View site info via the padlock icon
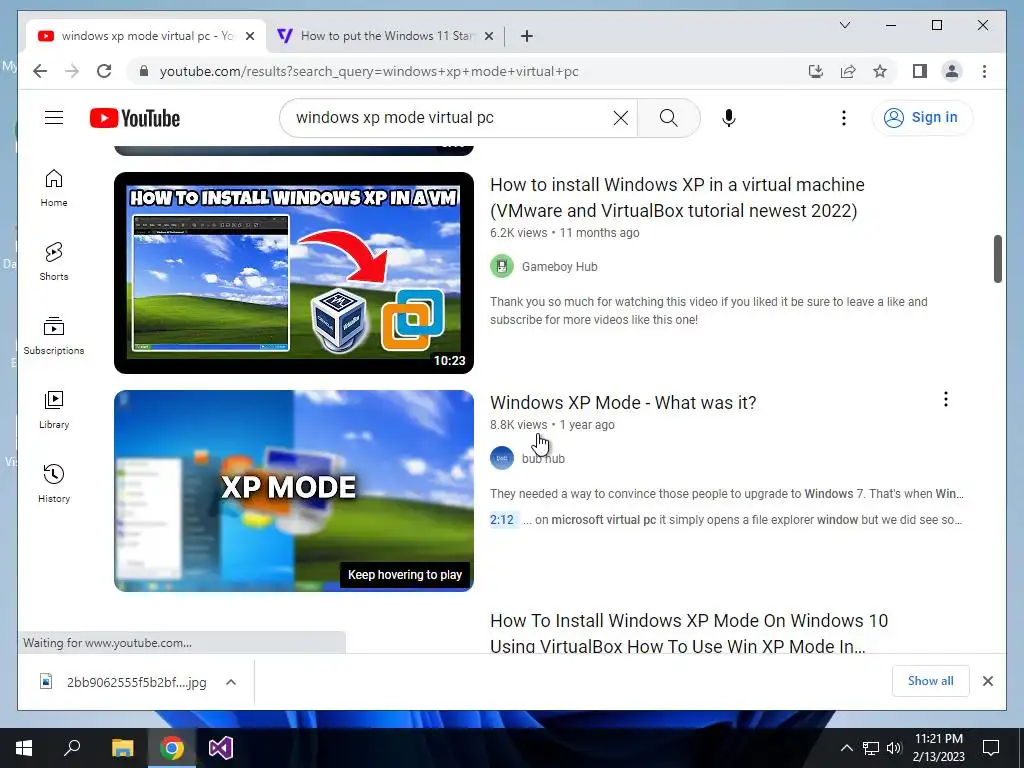This screenshot has height=768, width=1024. 144,71
